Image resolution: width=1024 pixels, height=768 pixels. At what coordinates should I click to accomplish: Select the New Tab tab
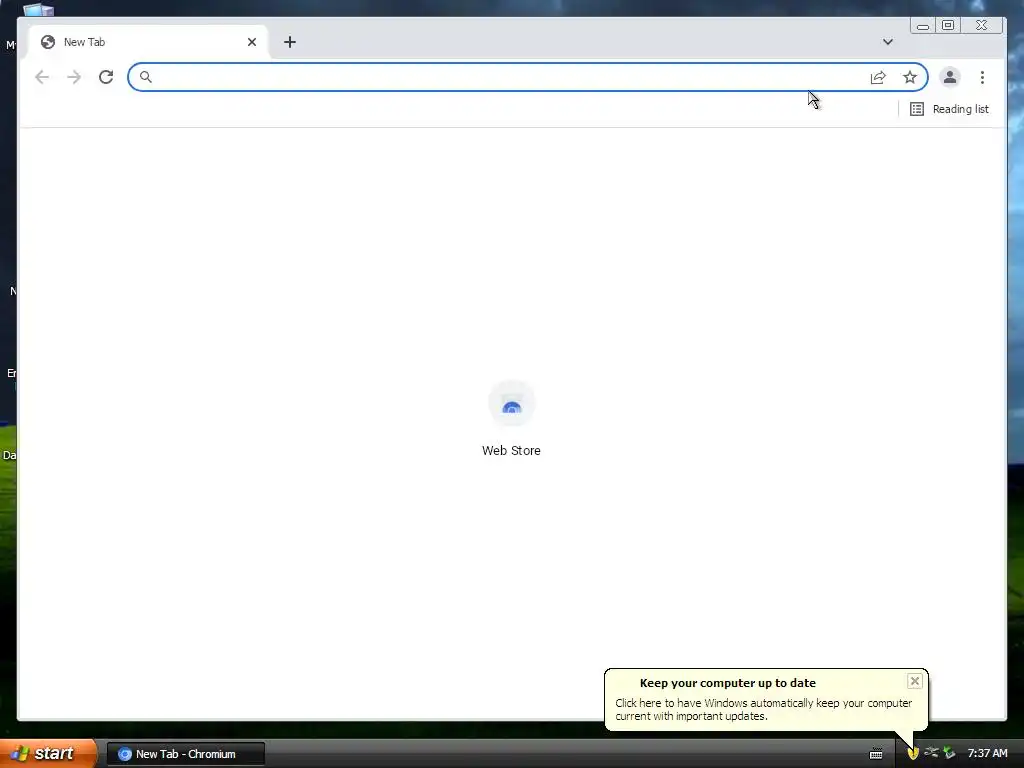[148, 42]
